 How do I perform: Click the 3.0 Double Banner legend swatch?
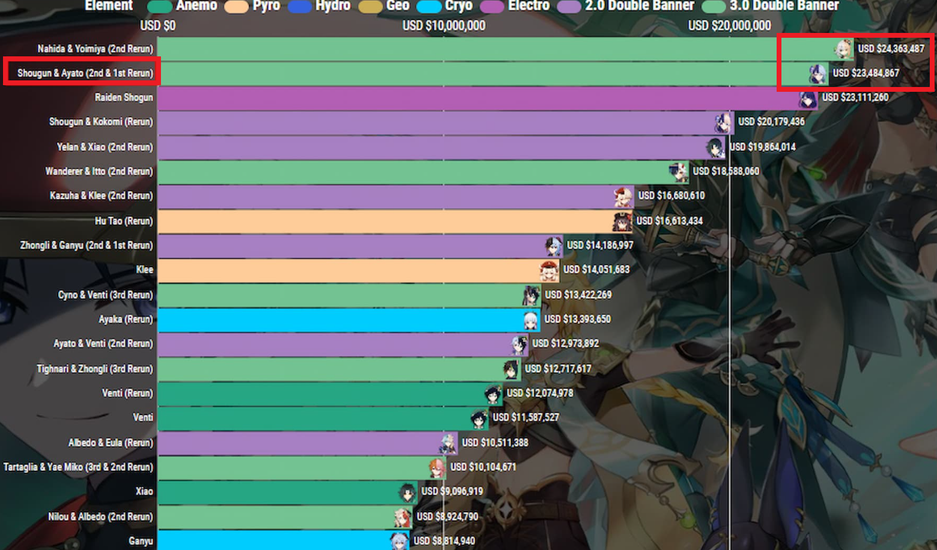(714, 7)
